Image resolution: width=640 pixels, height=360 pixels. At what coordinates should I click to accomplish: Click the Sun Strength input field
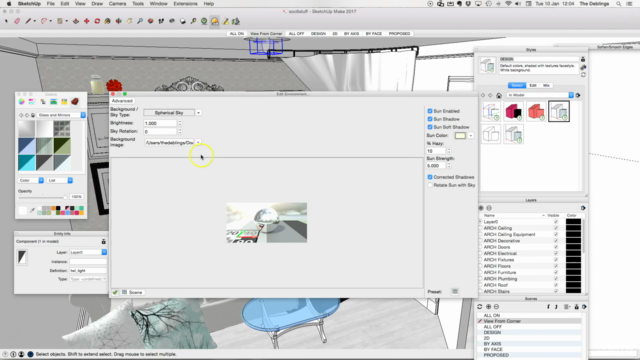[436, 166]
